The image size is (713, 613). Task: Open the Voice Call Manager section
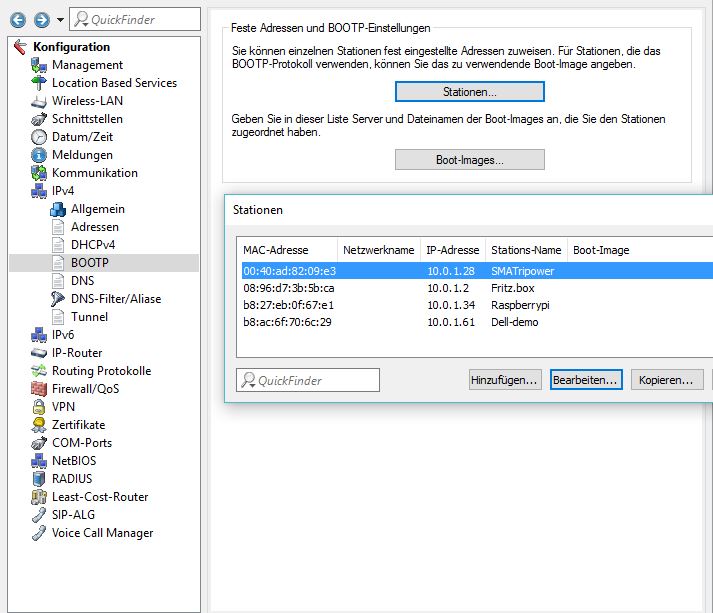point(102,533)
